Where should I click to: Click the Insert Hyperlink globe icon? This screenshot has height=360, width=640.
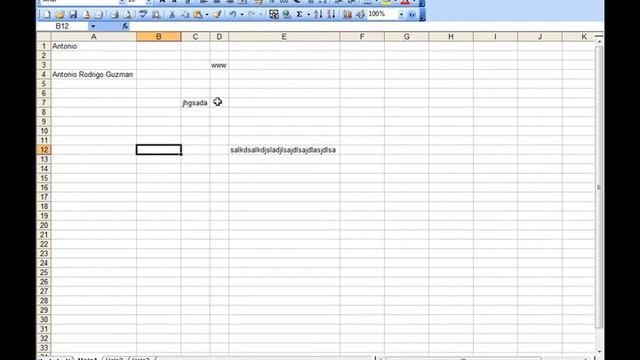287,15
